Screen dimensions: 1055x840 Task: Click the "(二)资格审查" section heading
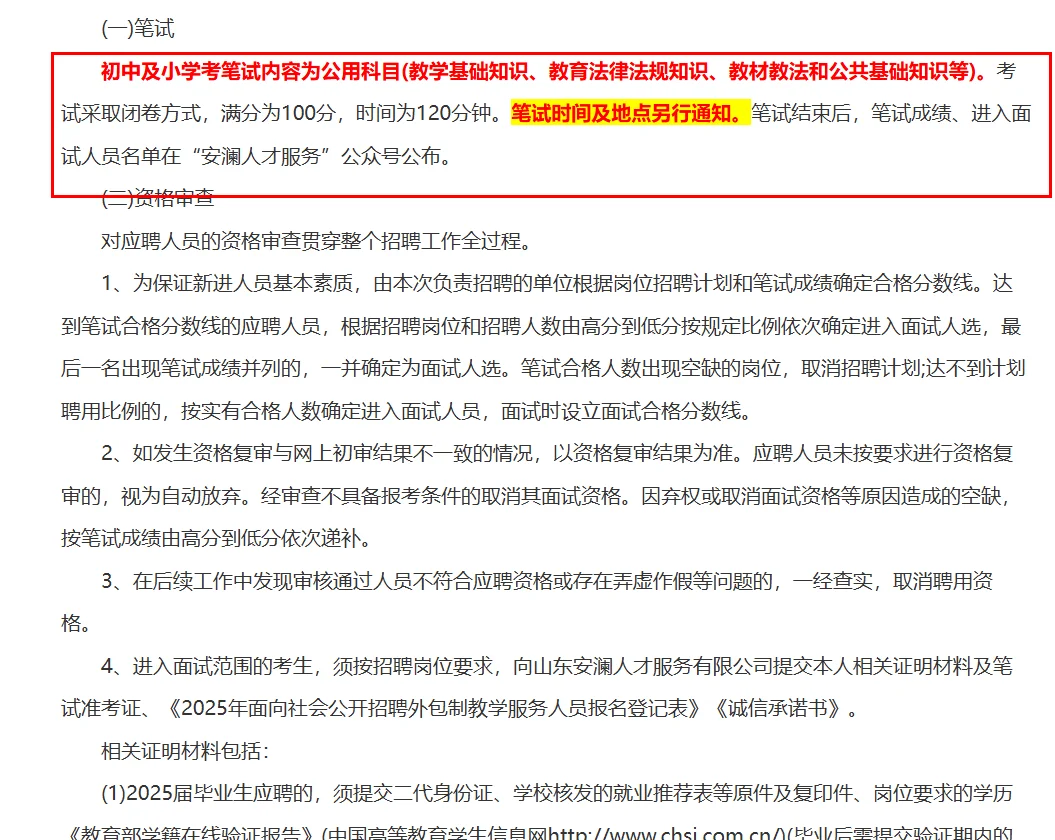(x=157, y=198)
